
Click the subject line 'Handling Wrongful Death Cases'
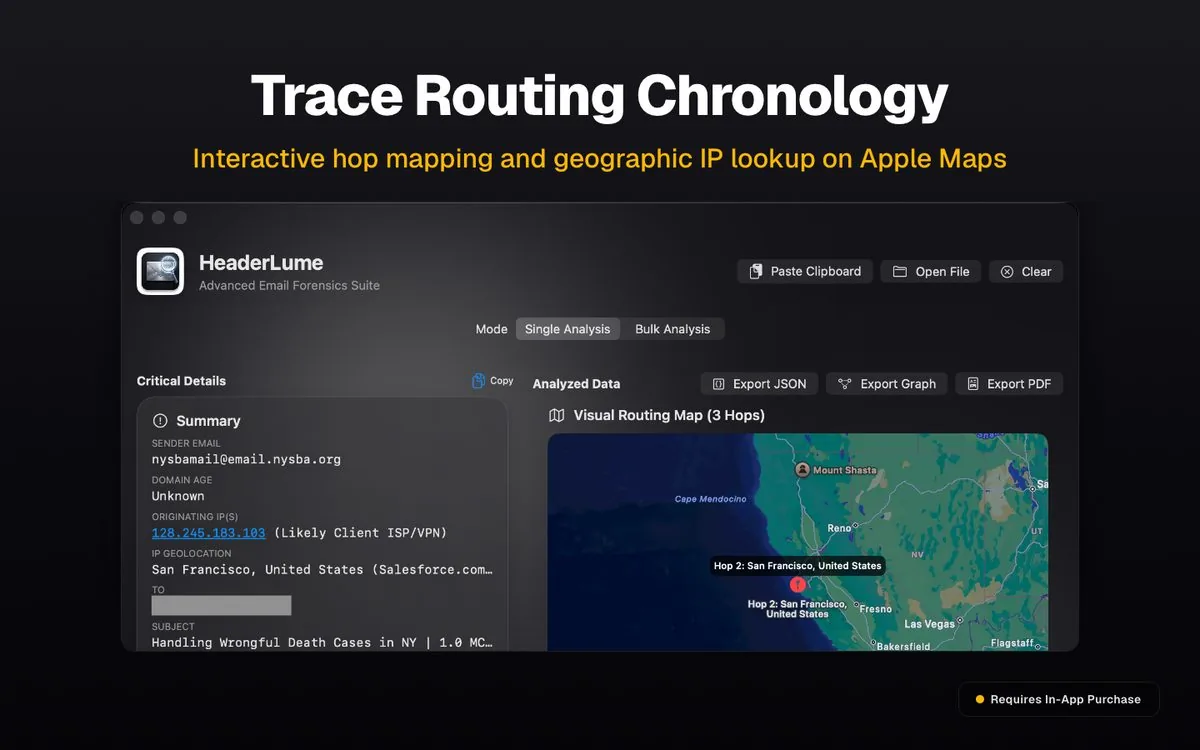[322, 643]
